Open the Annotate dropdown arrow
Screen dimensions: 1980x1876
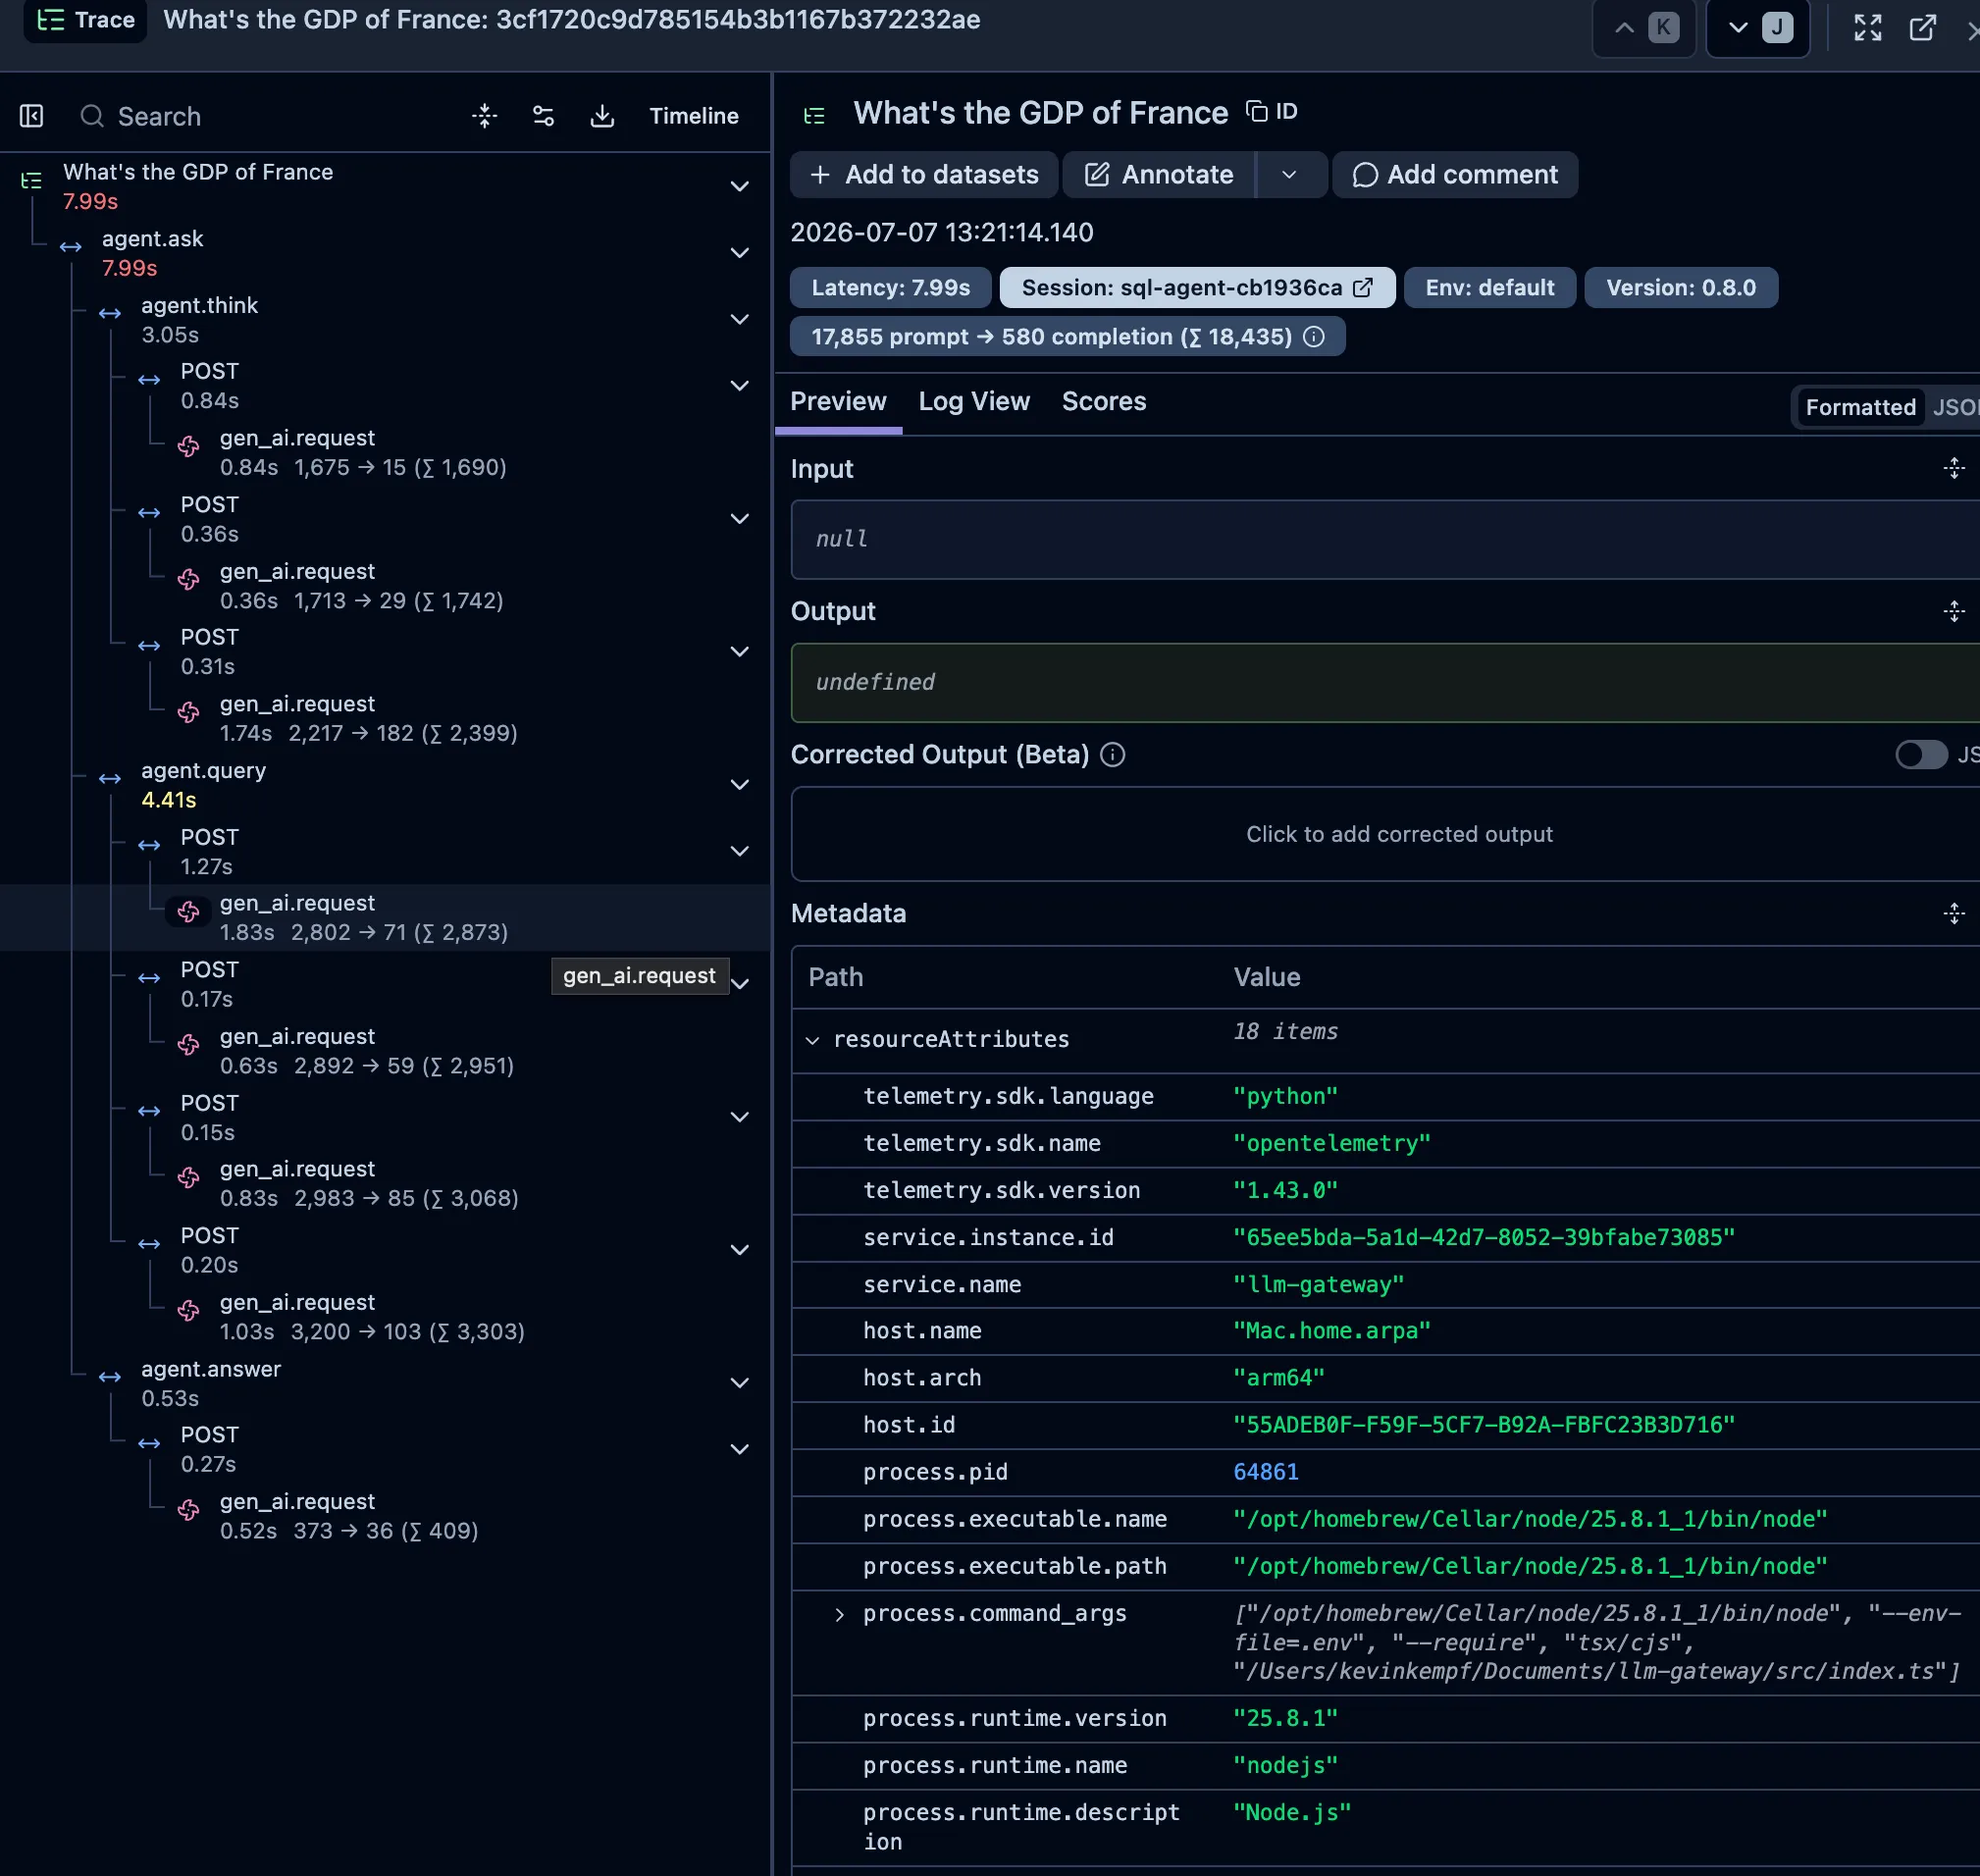1290,175
